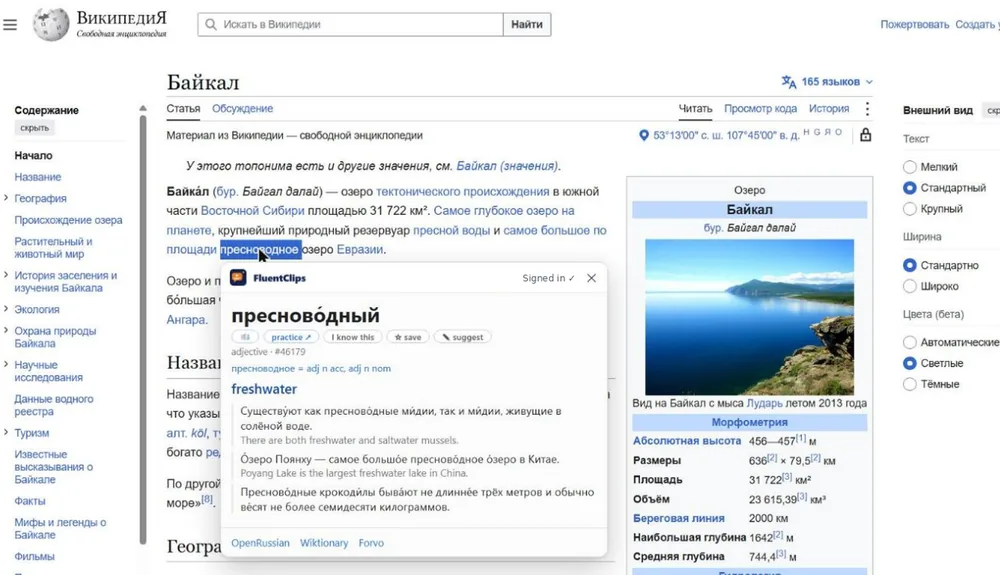Open the История tab
The image size is (1000, 575).
click(x=828, y=109)
